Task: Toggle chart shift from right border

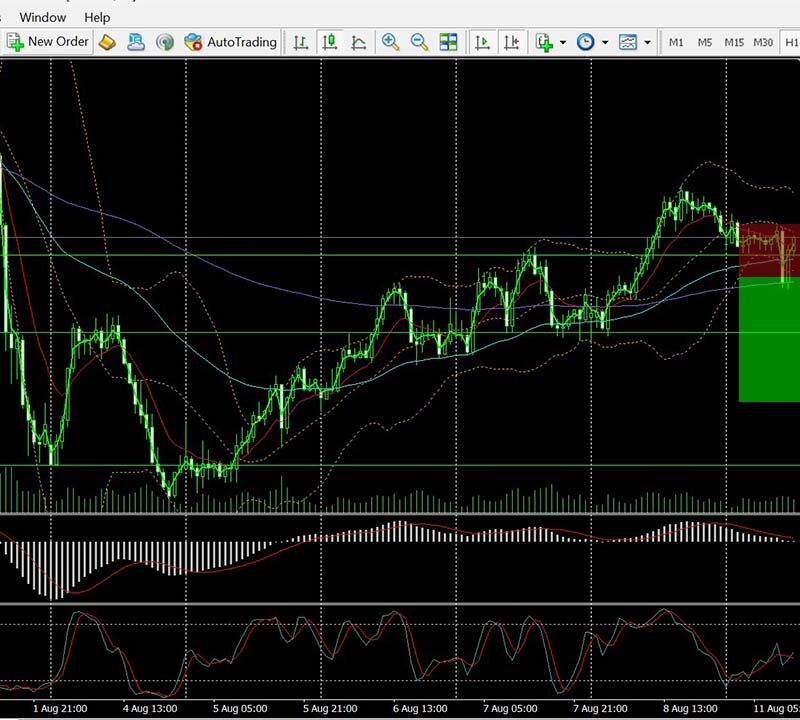Action: tap(511, 42)
